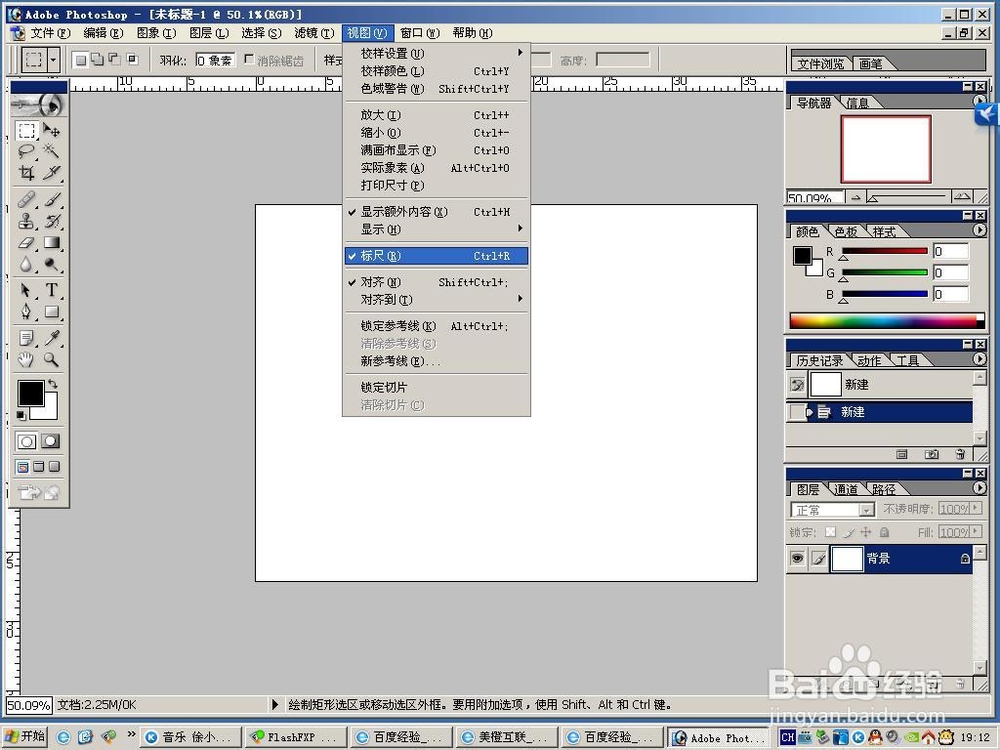
Task: Toggle 消除锯齿 anti-alias checkbox
Action: tap(249, 59)
